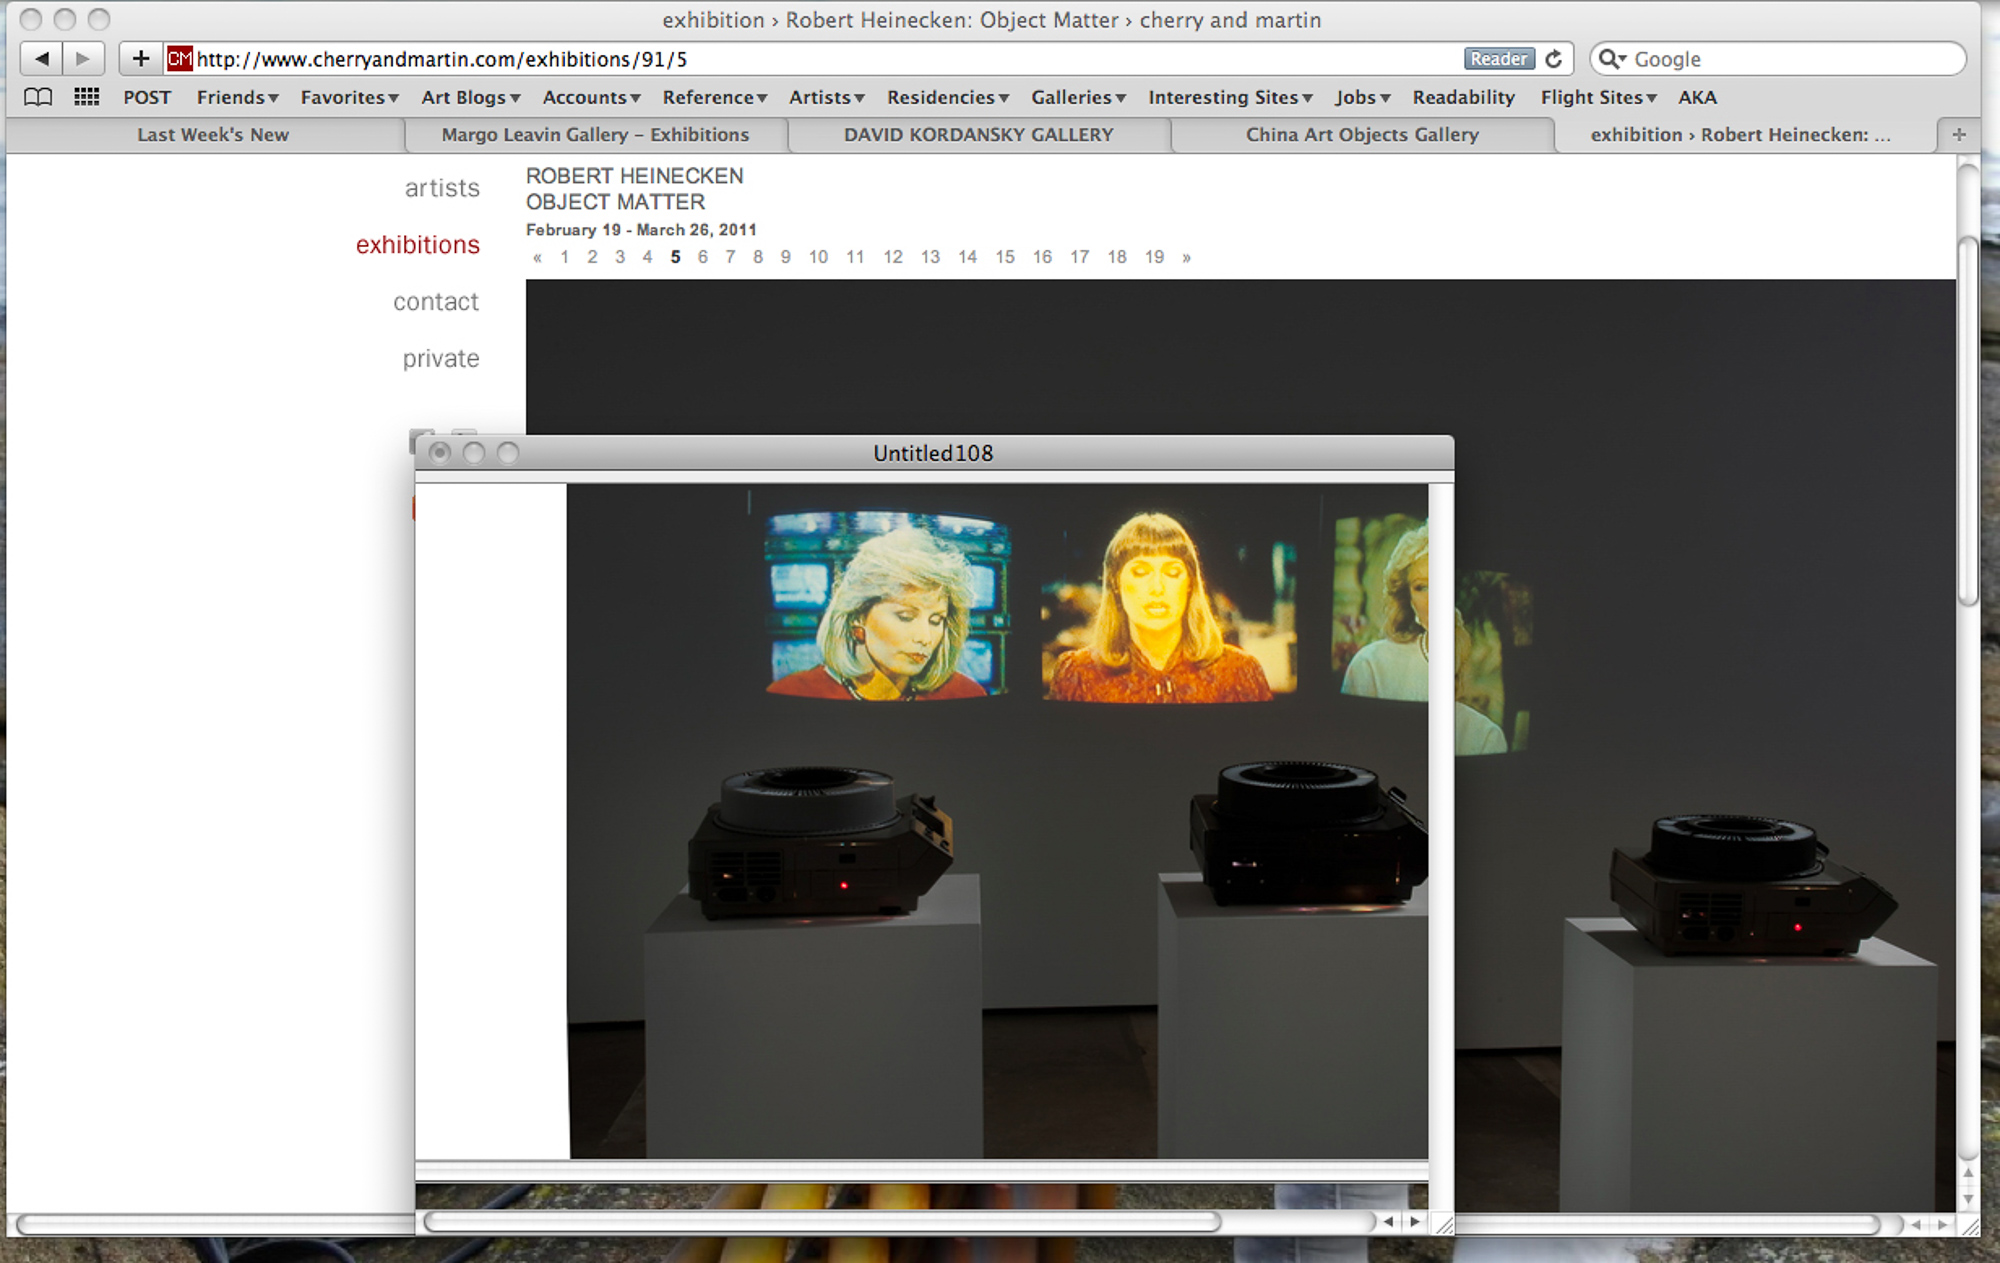Image resolution: width=2000 pixels, height=1263 pixels.
Task: Click Safari horizontal scroll left arrow
Action: pyautogui.click(x=1916, y=1224)
